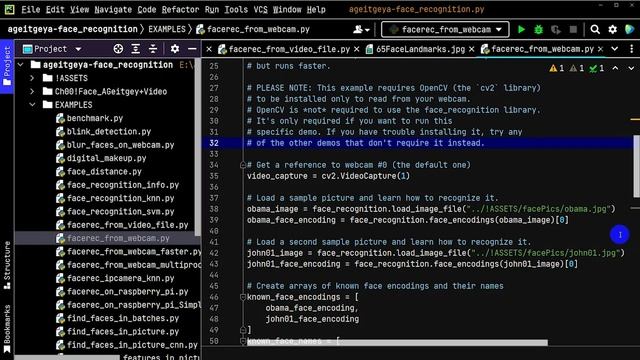Click the weak warning indicator
The width and height of the screenshot is (640, 360).
tap(577, 68)
